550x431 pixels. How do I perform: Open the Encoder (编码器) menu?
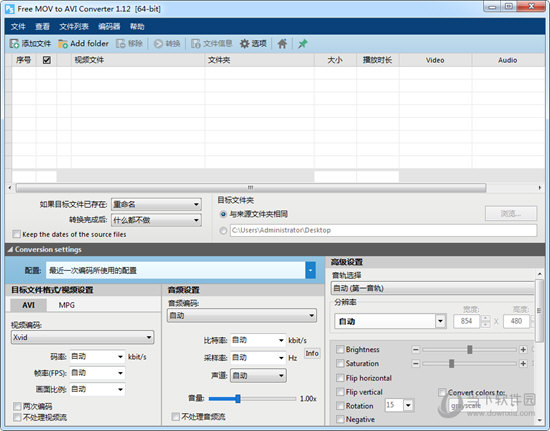[109, 27]
